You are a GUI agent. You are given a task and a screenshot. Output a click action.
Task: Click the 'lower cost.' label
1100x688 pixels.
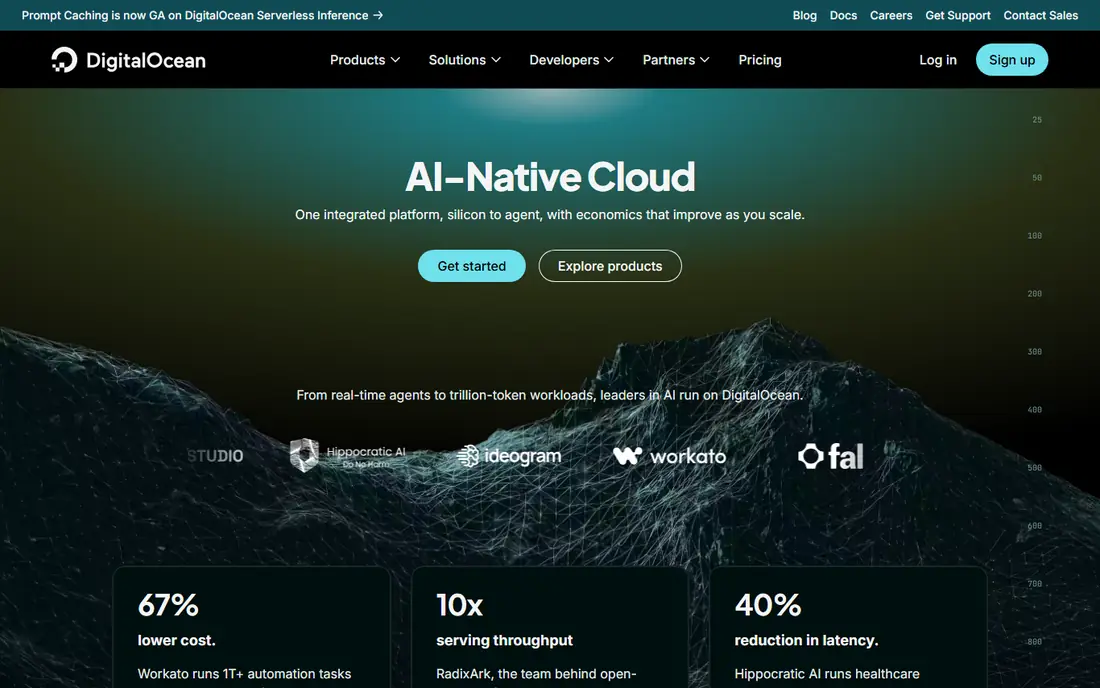tap(177, 640)
